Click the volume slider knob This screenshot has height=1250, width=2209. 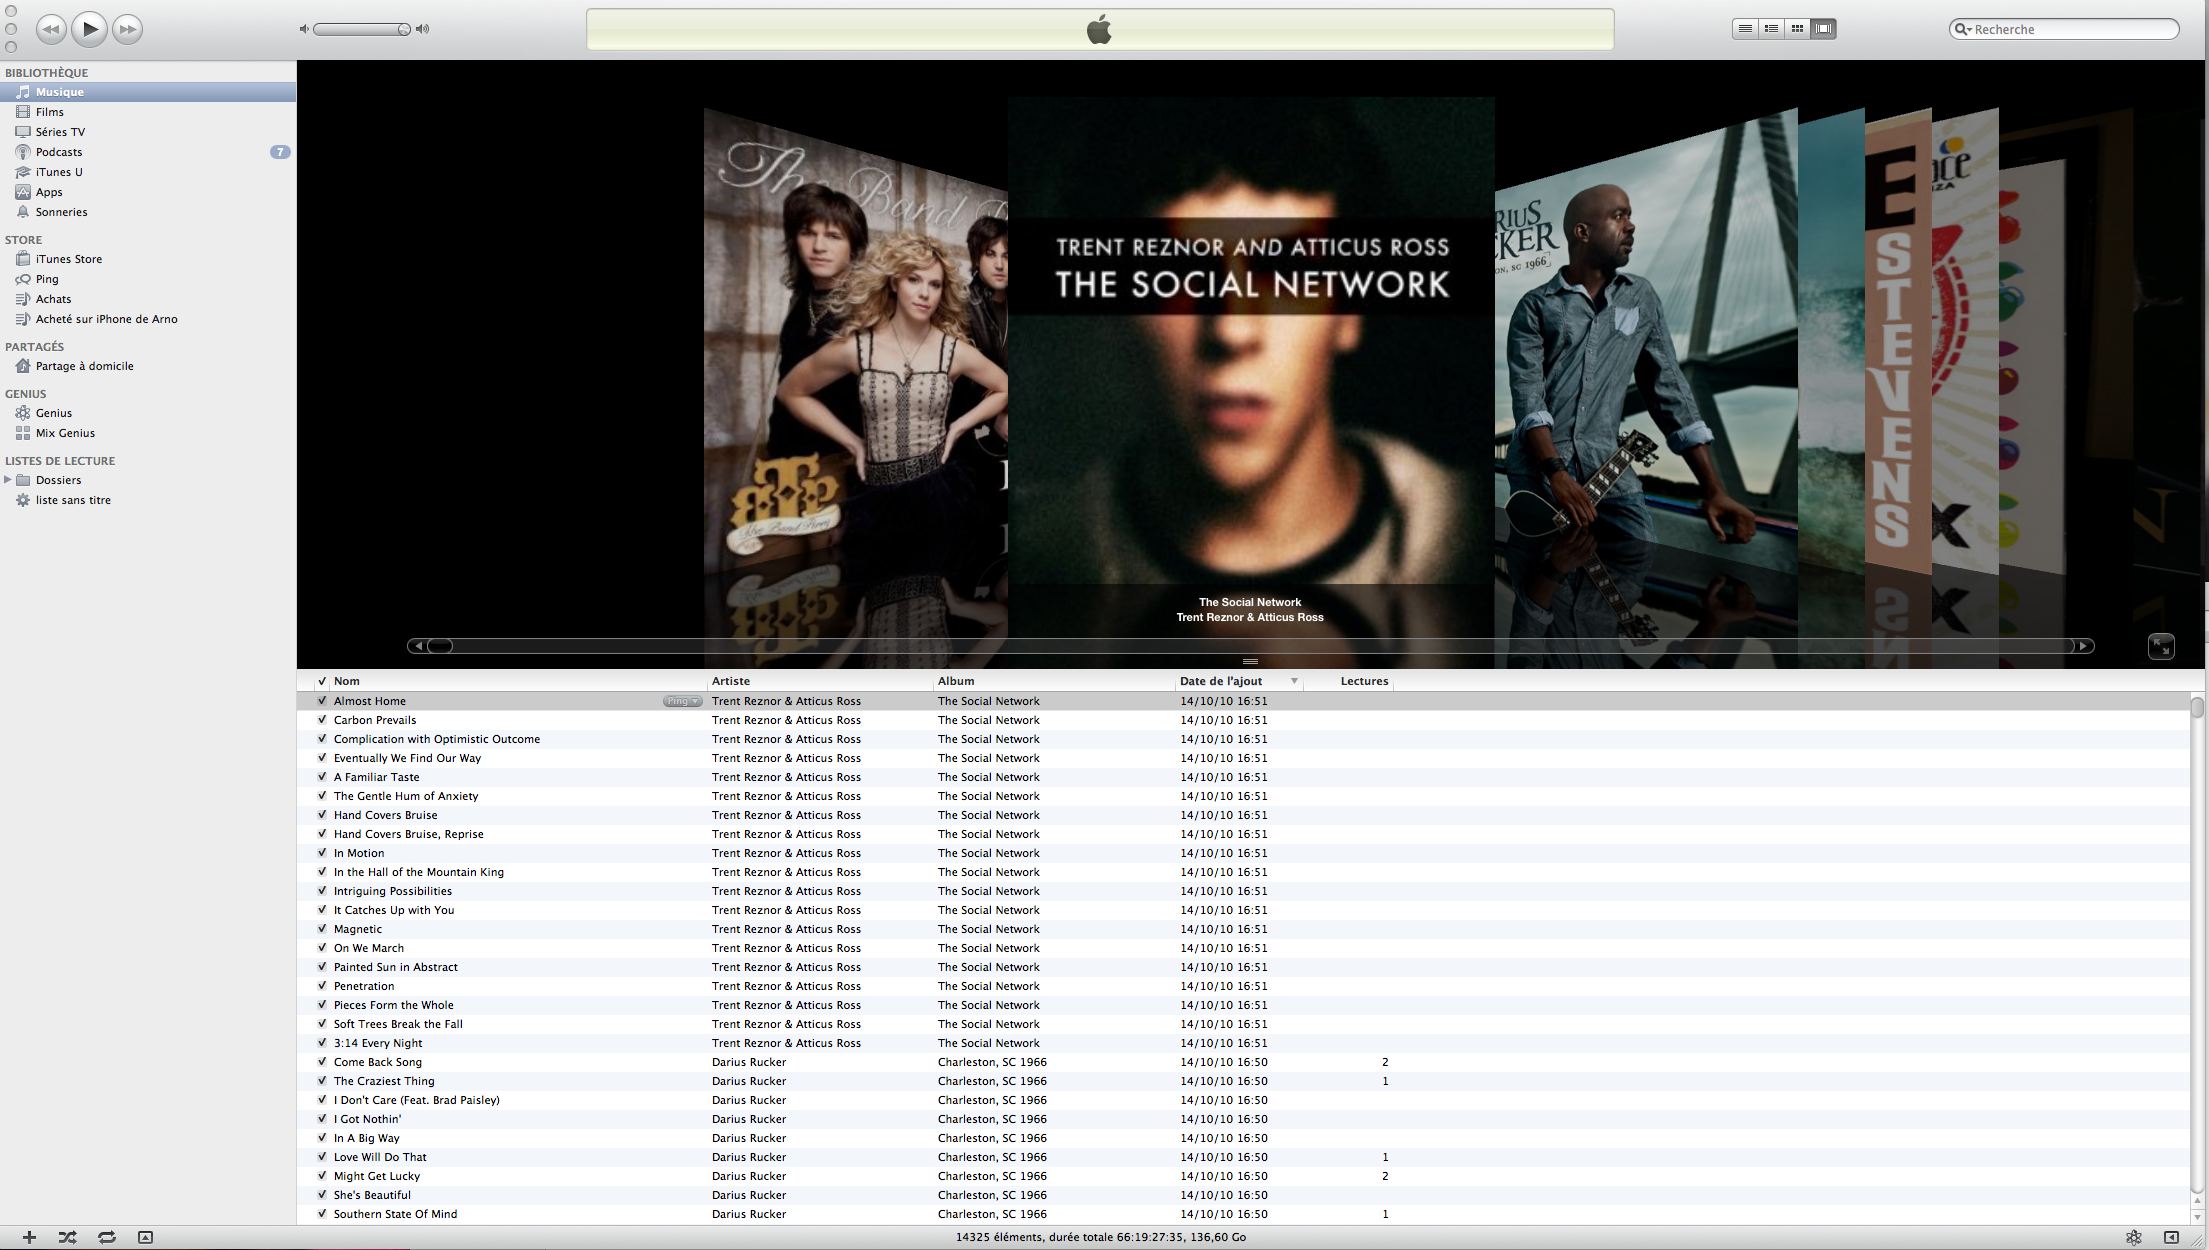coord(403,29)
